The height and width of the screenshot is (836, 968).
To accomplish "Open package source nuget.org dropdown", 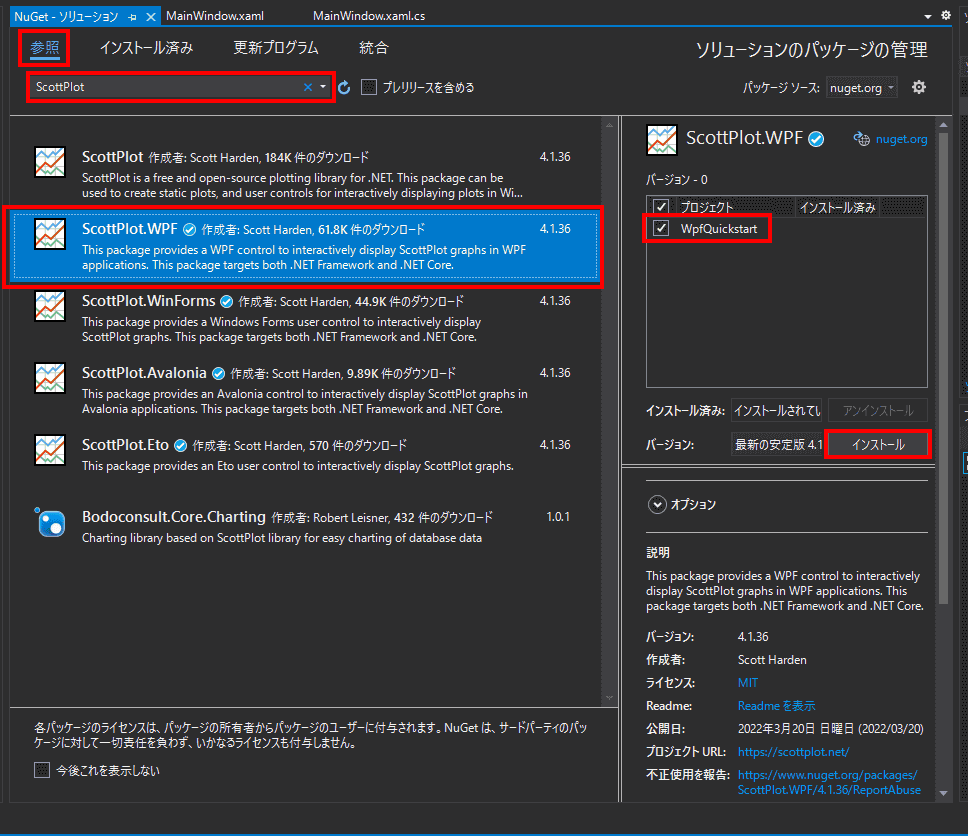I will click(x=862, y=88).
